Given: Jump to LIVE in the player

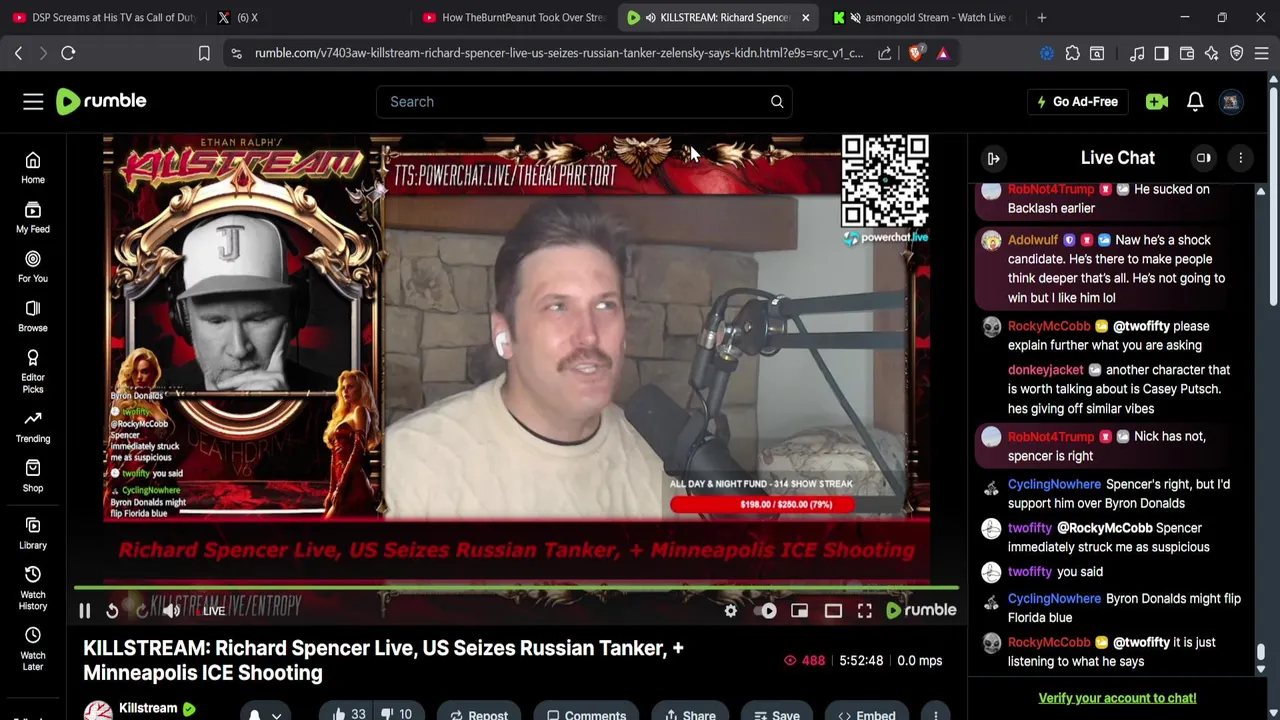Looking at the screenshot, I should (x=210, y=611).
